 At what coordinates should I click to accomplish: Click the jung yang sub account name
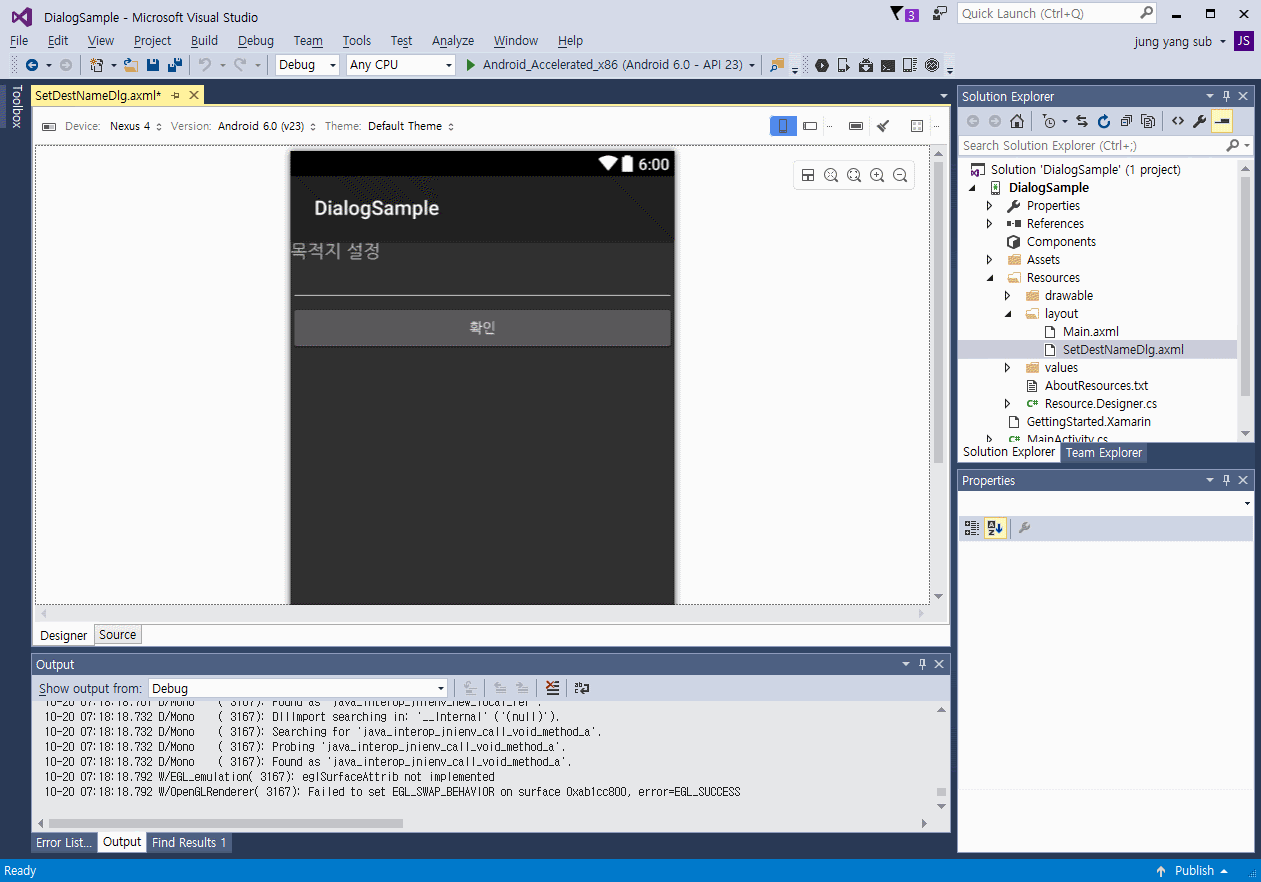1173,41
